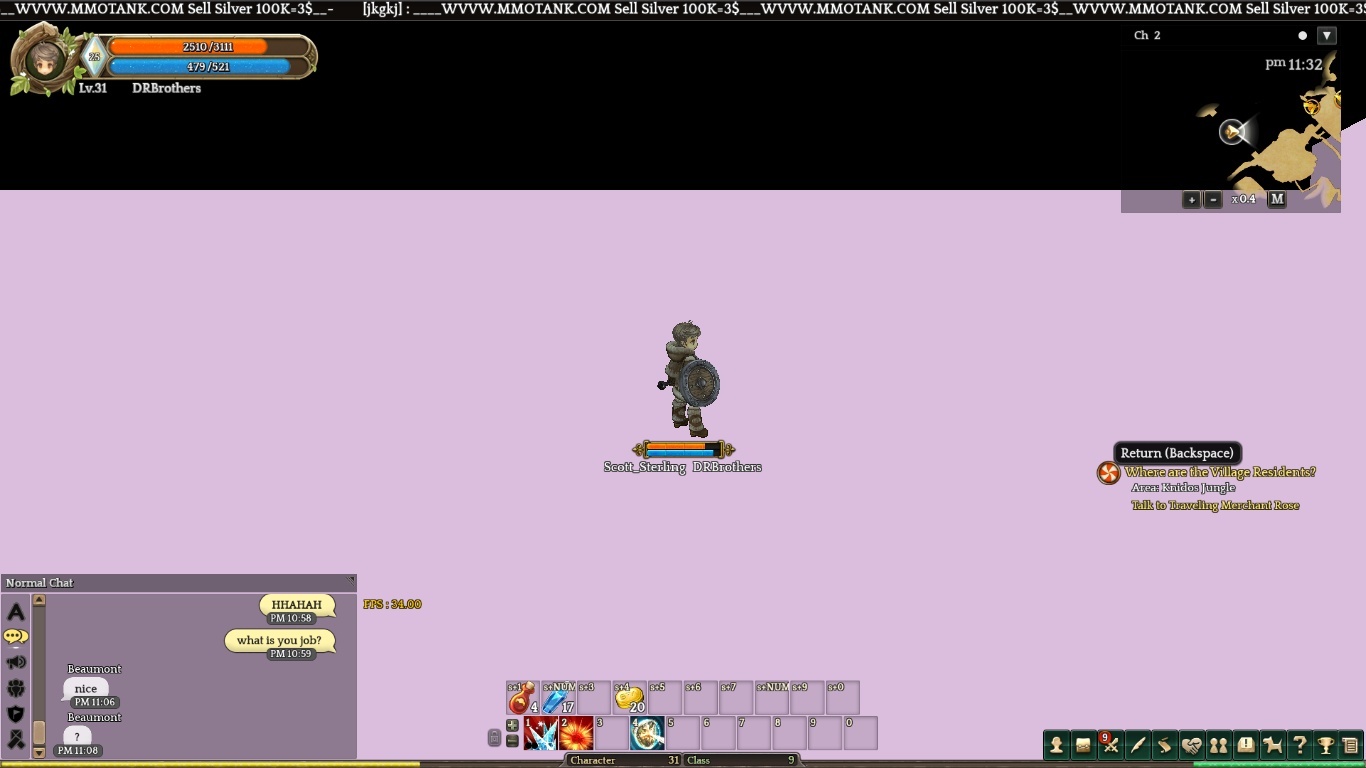Toggle the quick slot bar lock

coord(494,738)
